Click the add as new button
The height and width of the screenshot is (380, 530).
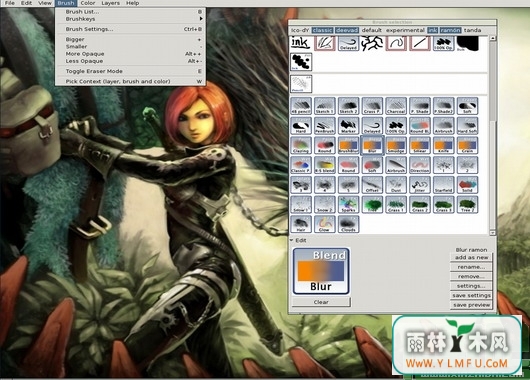point(471,258)
